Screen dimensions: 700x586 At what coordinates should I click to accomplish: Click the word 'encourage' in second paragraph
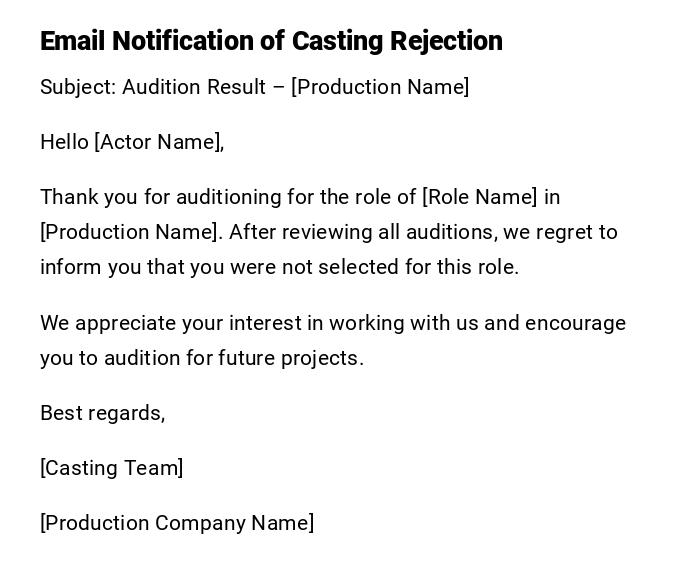tap(576, 323)
